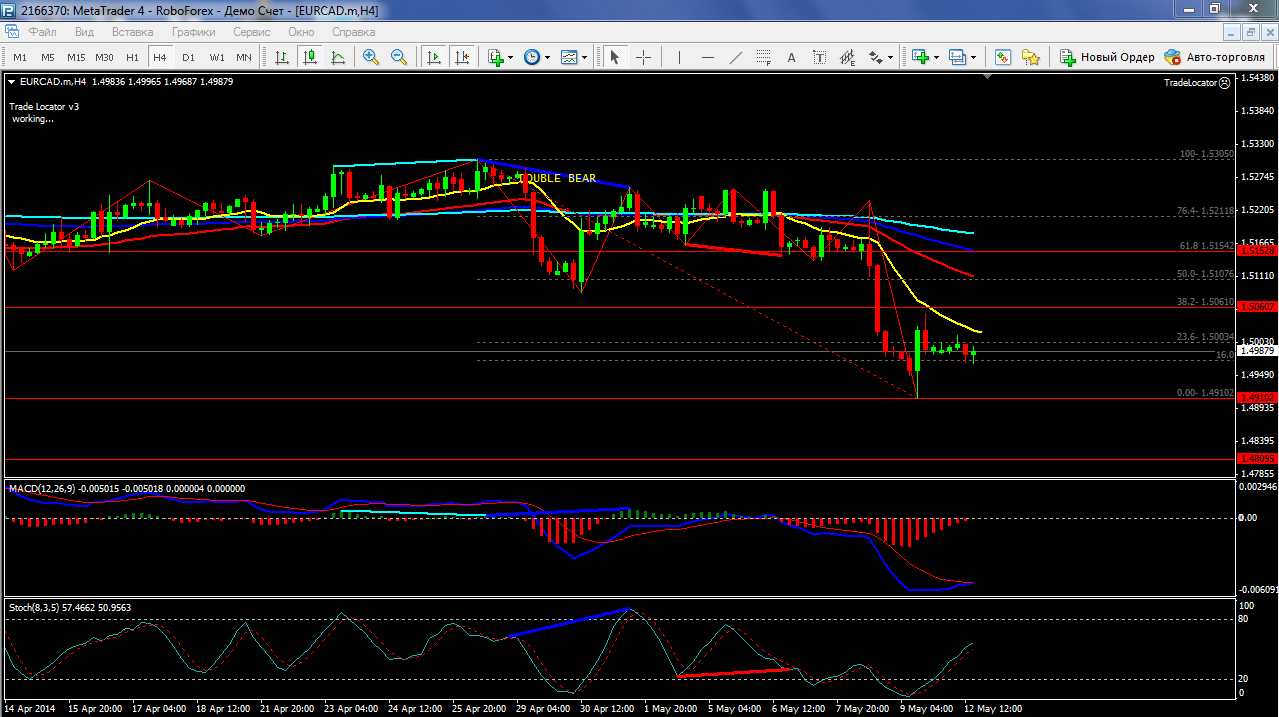This screenshot has width=1279, height=717.
Task: Select the trendline drawing tool
Action: 736,57
